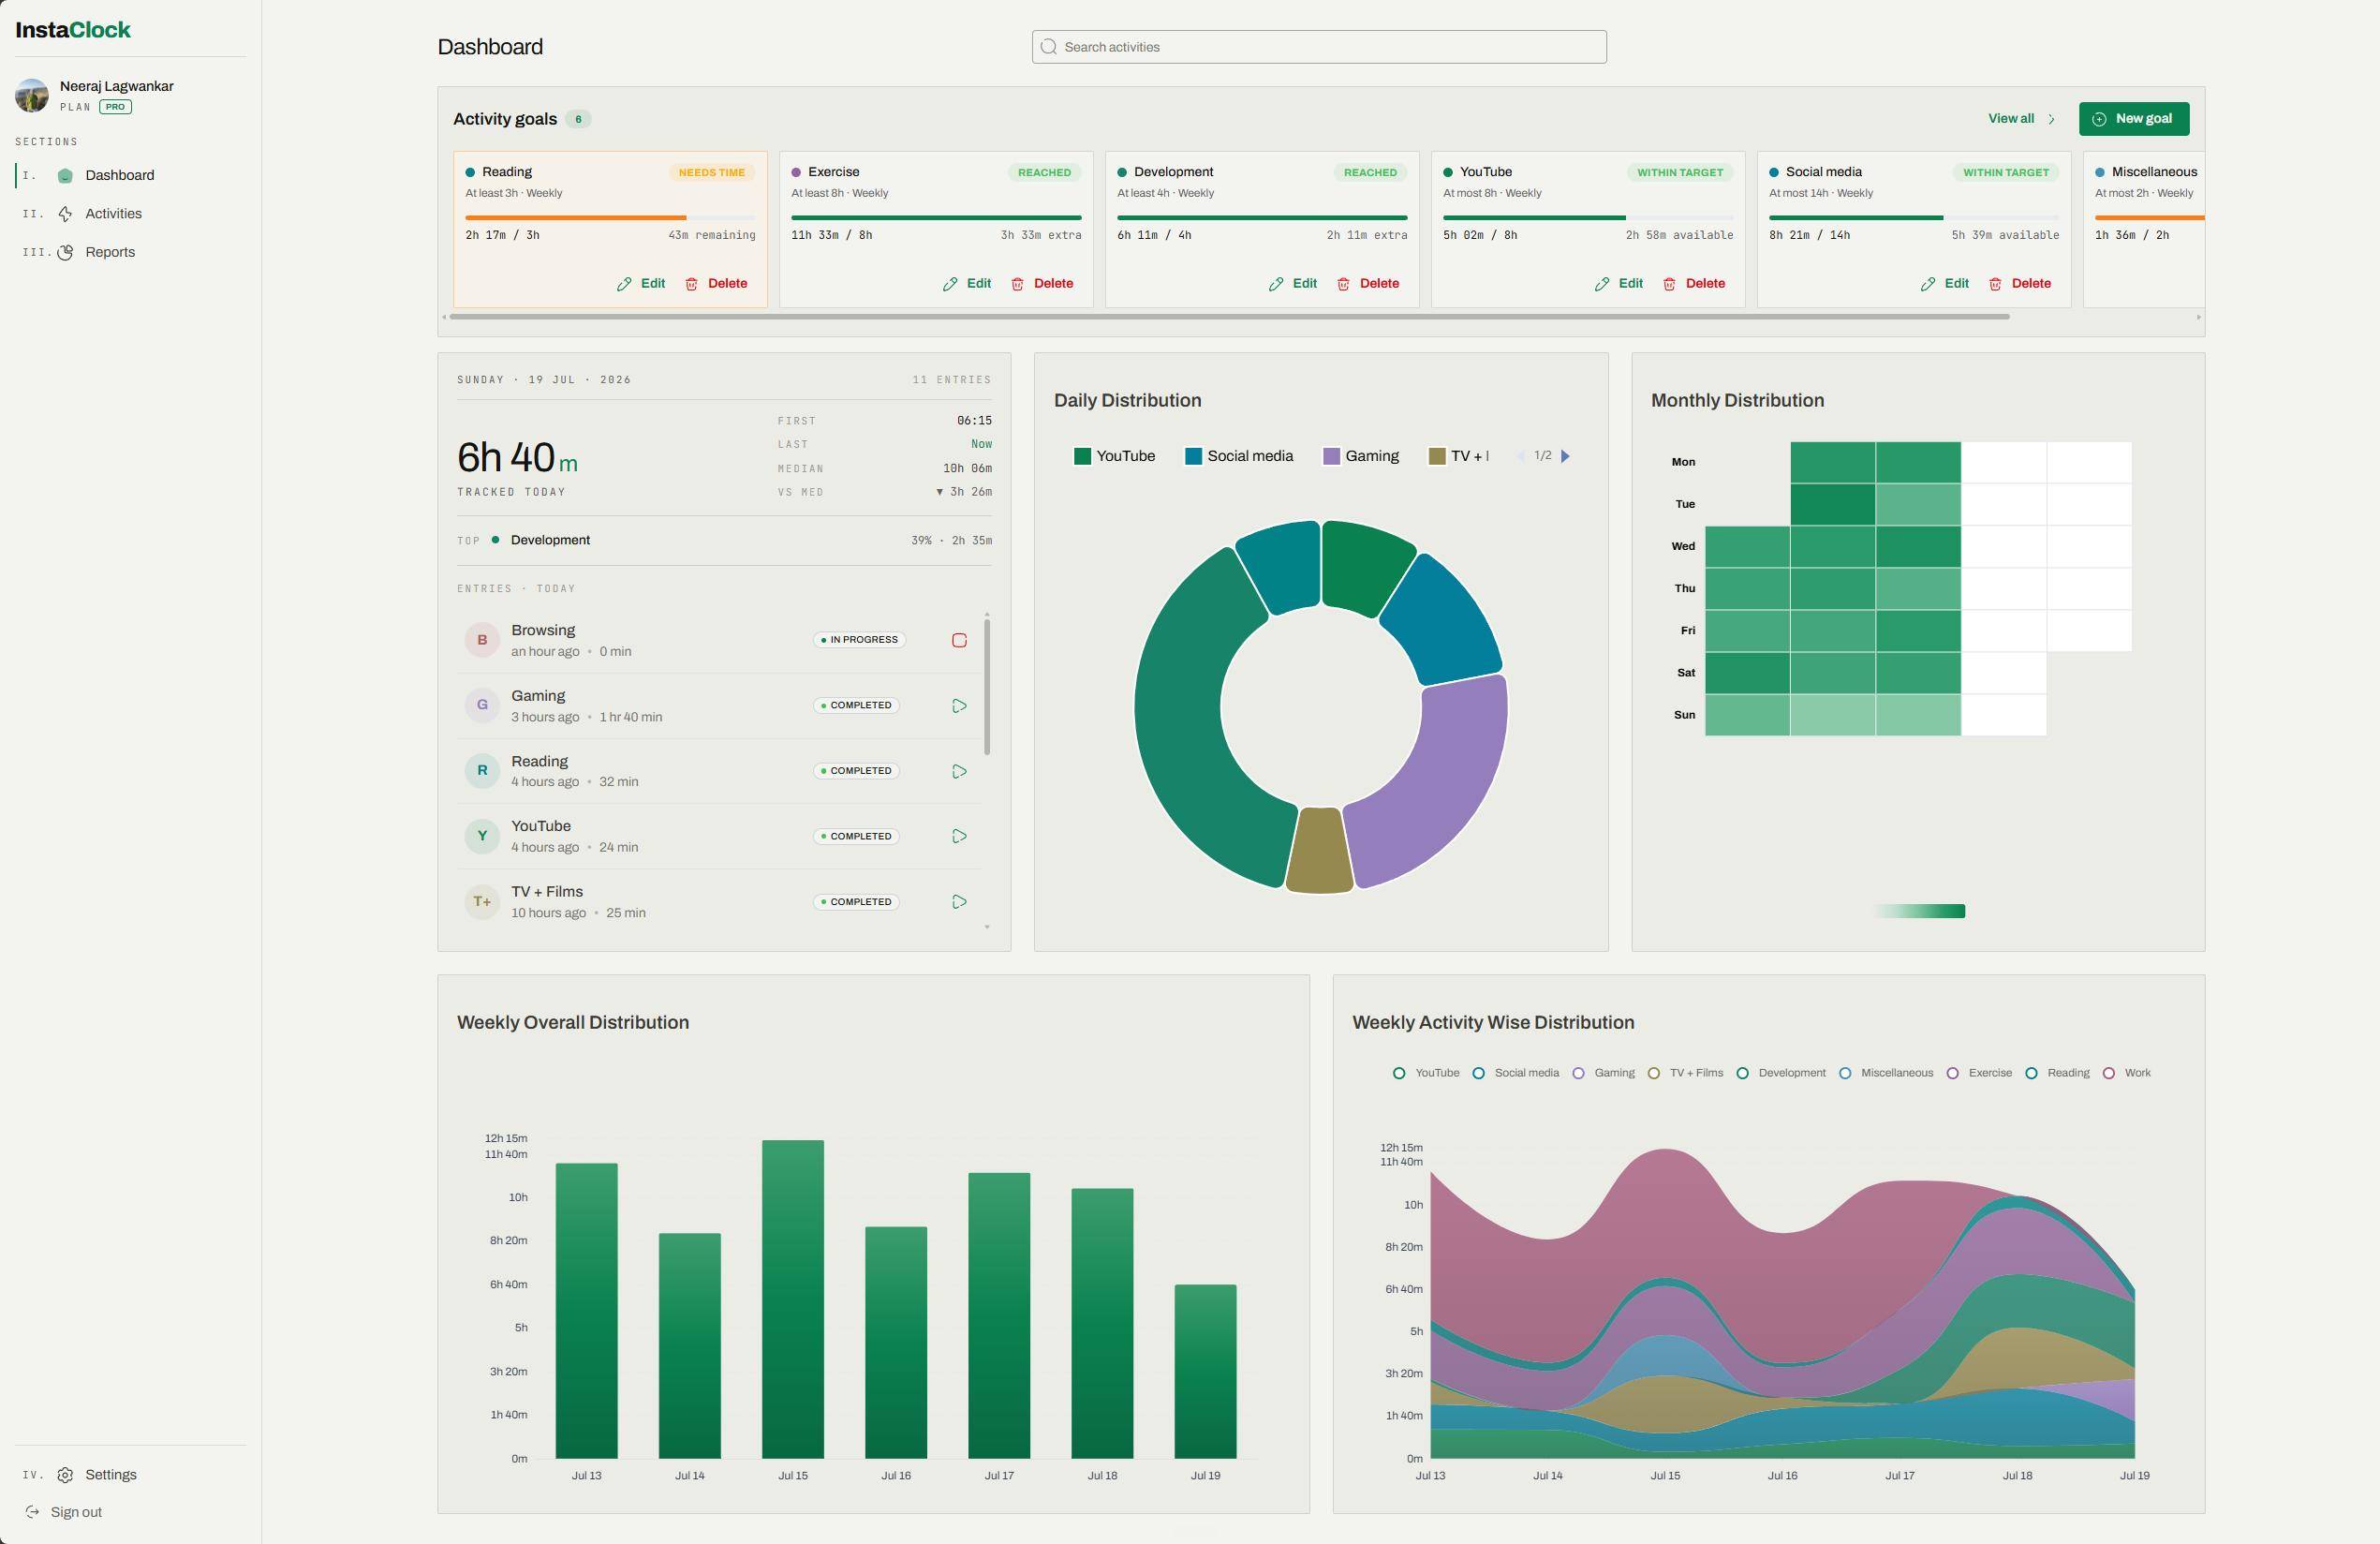2380x1544 pixels.
Task: Click the user avatar photo
Action: point(32,95)
